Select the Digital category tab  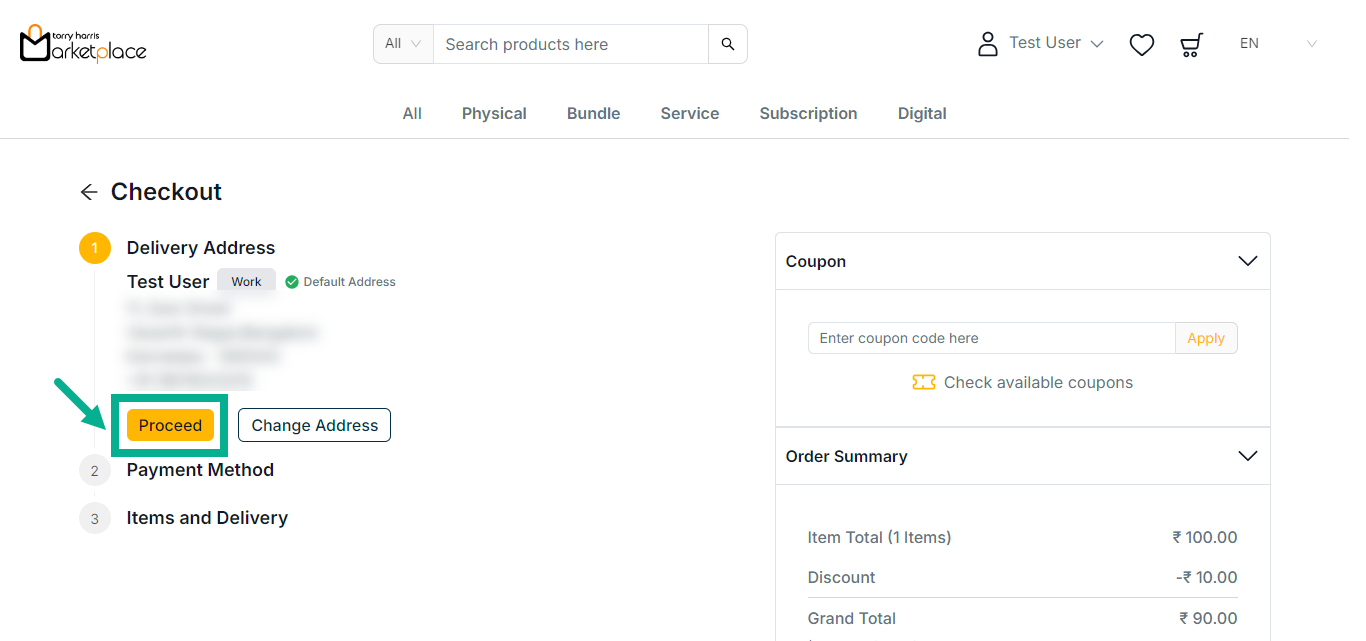[x=922, y=113]
